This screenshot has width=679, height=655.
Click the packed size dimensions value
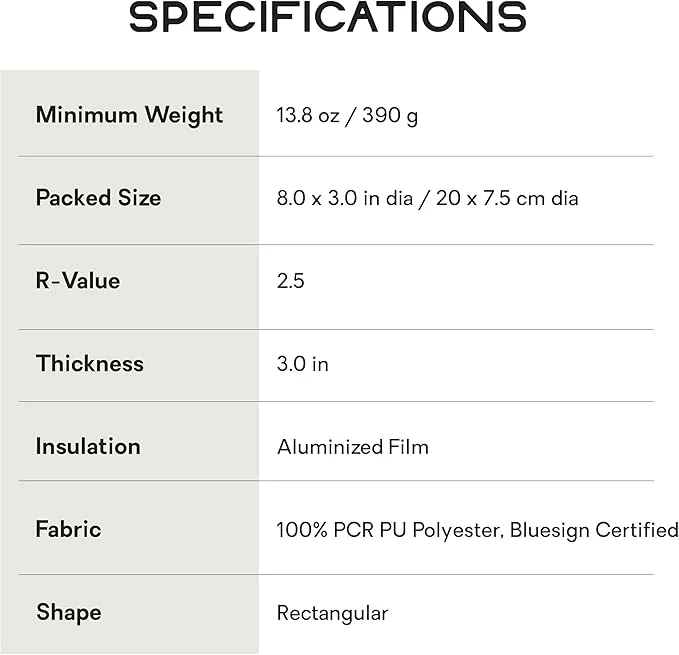(427, 199)
